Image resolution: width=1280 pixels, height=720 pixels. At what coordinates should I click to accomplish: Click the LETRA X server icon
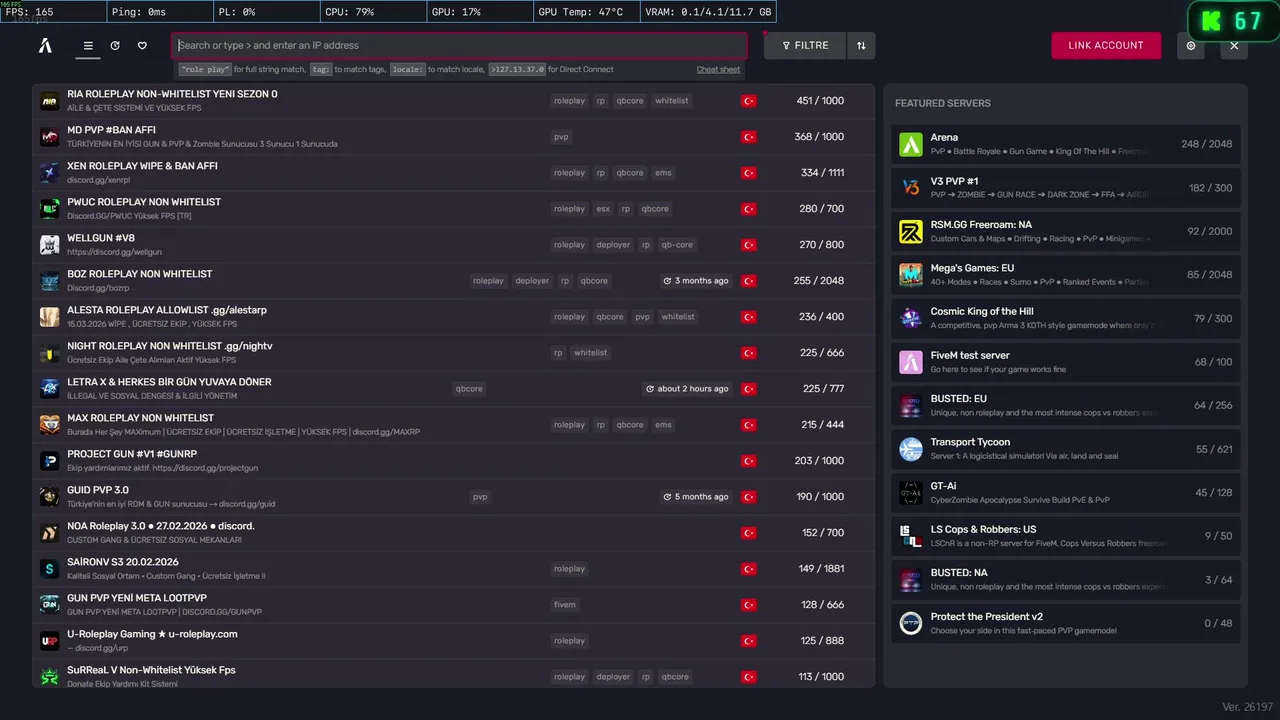point(50,389)
